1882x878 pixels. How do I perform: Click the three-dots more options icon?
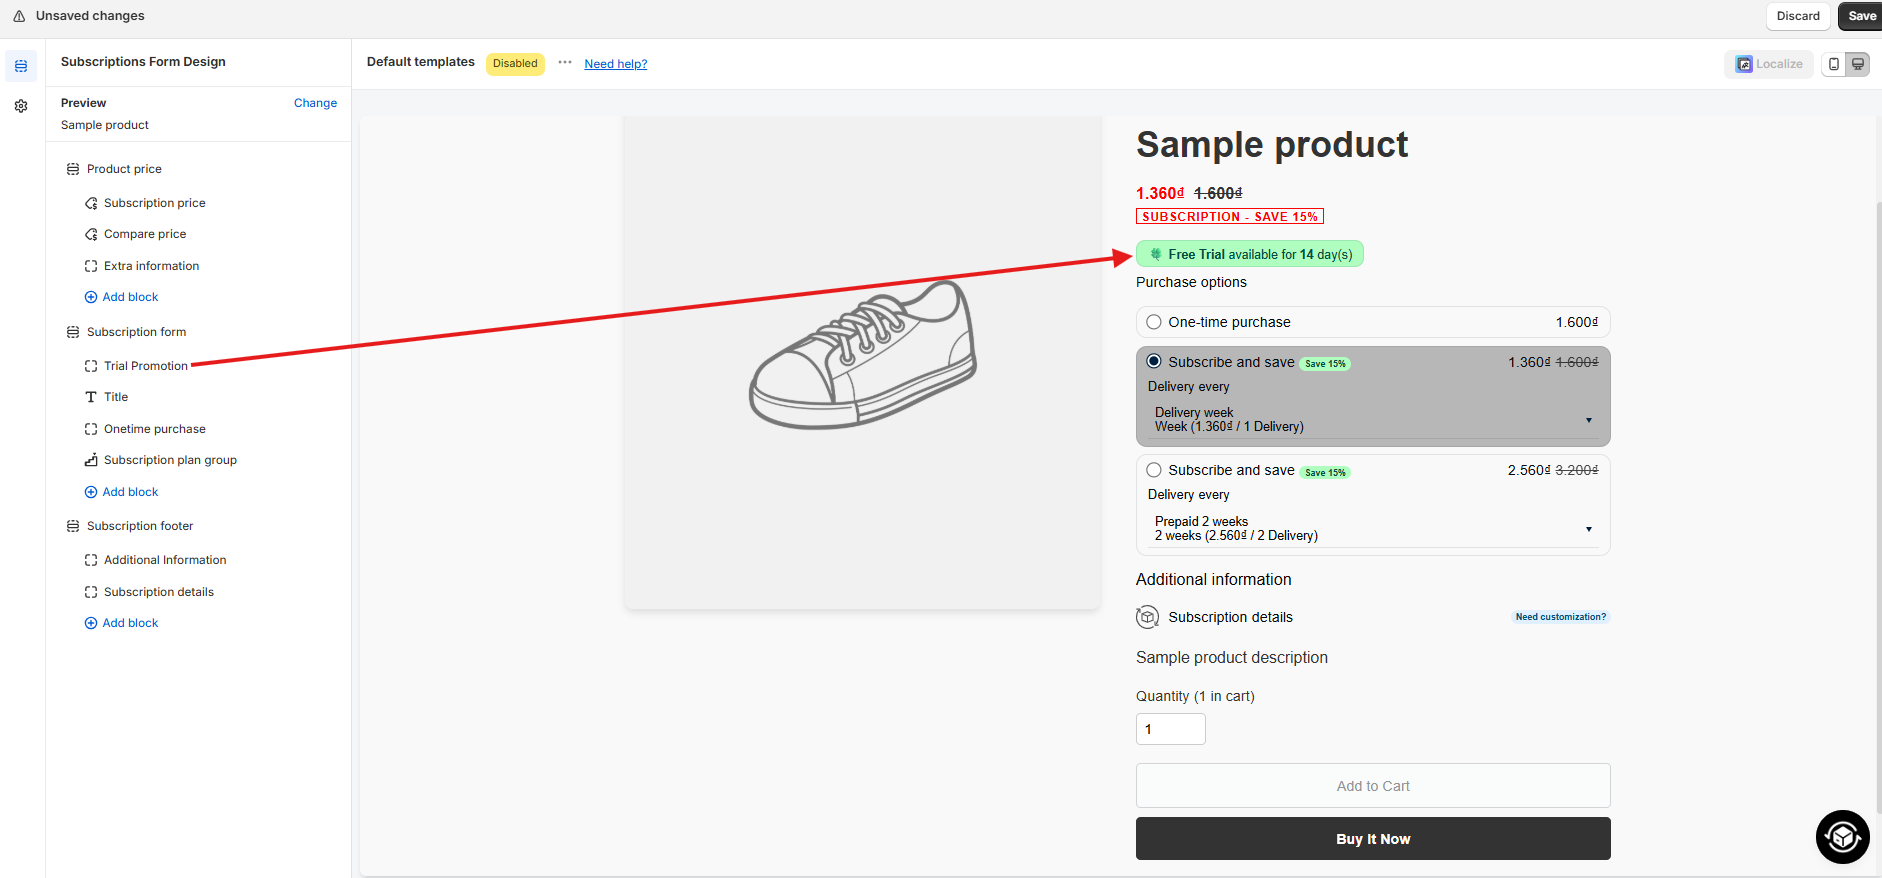[x=565, y=62]
